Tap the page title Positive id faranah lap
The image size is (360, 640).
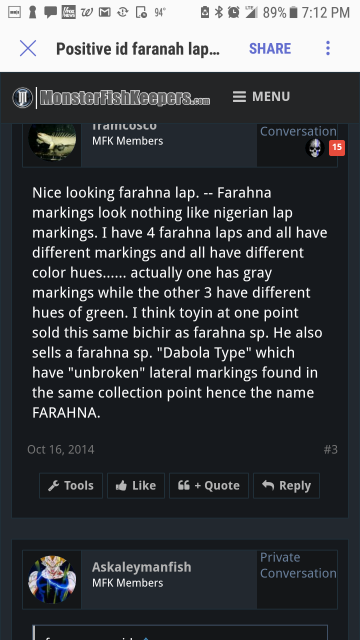point(138,49)
